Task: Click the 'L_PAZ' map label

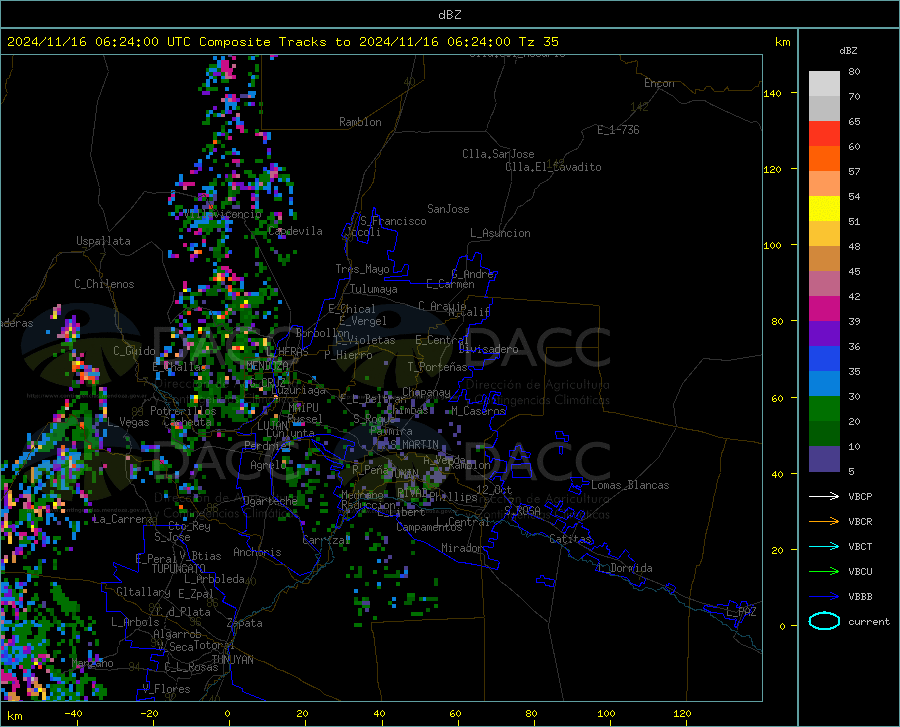Action: pos(741,612)
